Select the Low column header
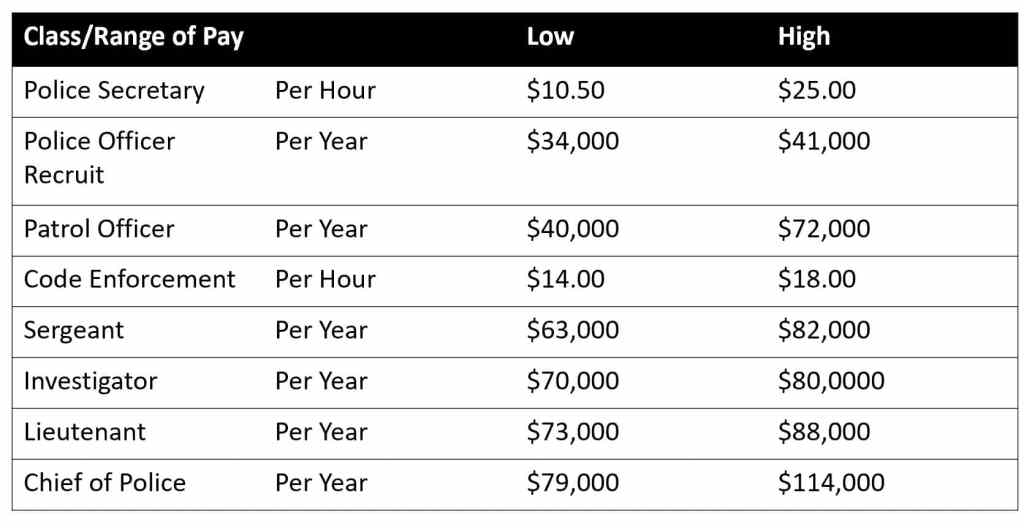This screenshot has width=1024, height=528. 550,38
